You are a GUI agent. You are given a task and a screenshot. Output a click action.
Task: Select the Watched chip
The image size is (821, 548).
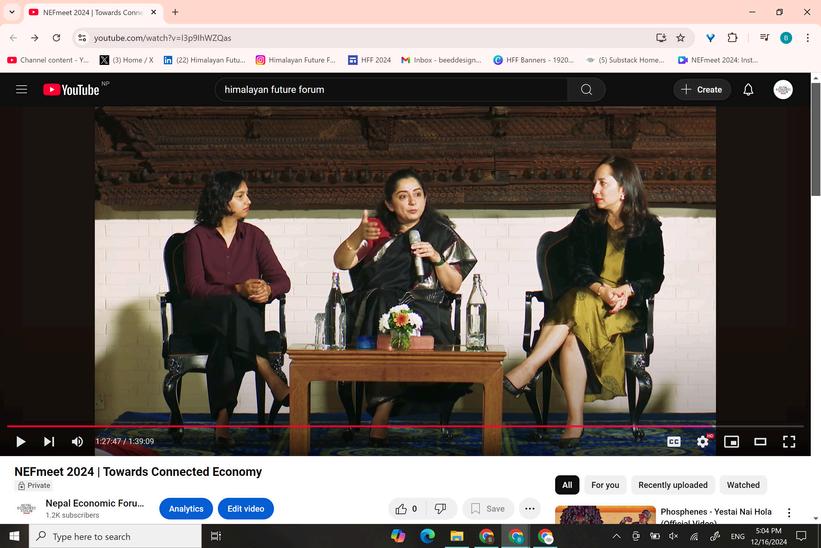click(743, 485)
